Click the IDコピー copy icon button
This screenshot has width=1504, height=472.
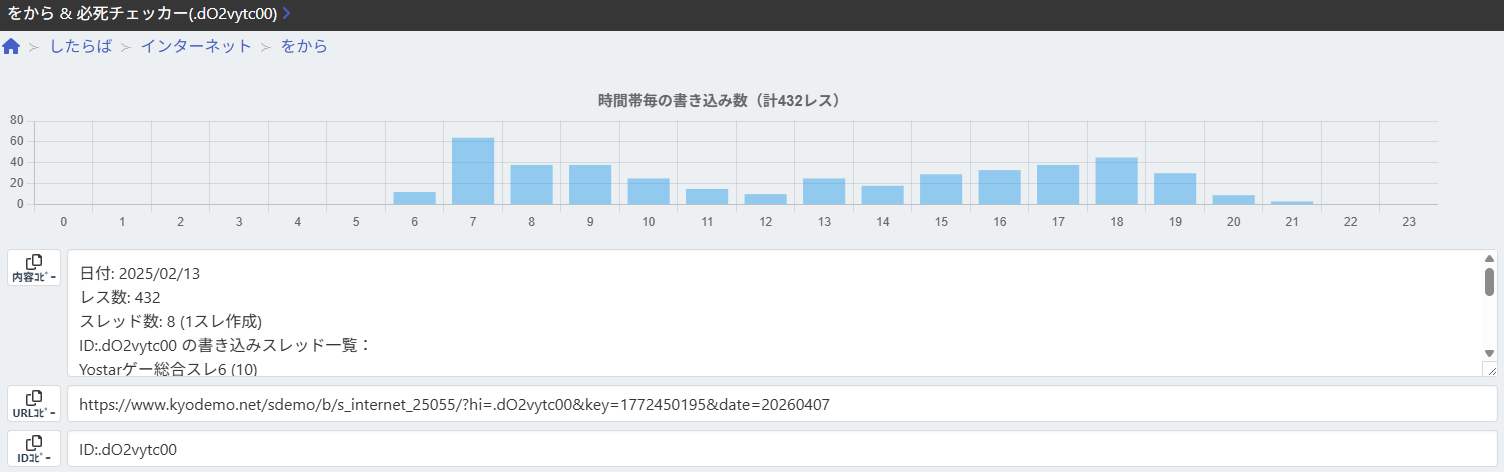(34, 448)
